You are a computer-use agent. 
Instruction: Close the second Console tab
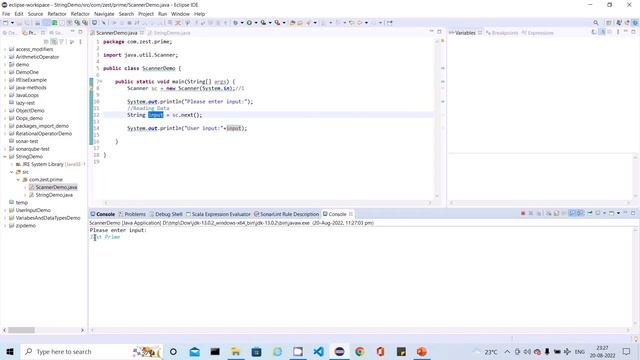click(351, 214)
